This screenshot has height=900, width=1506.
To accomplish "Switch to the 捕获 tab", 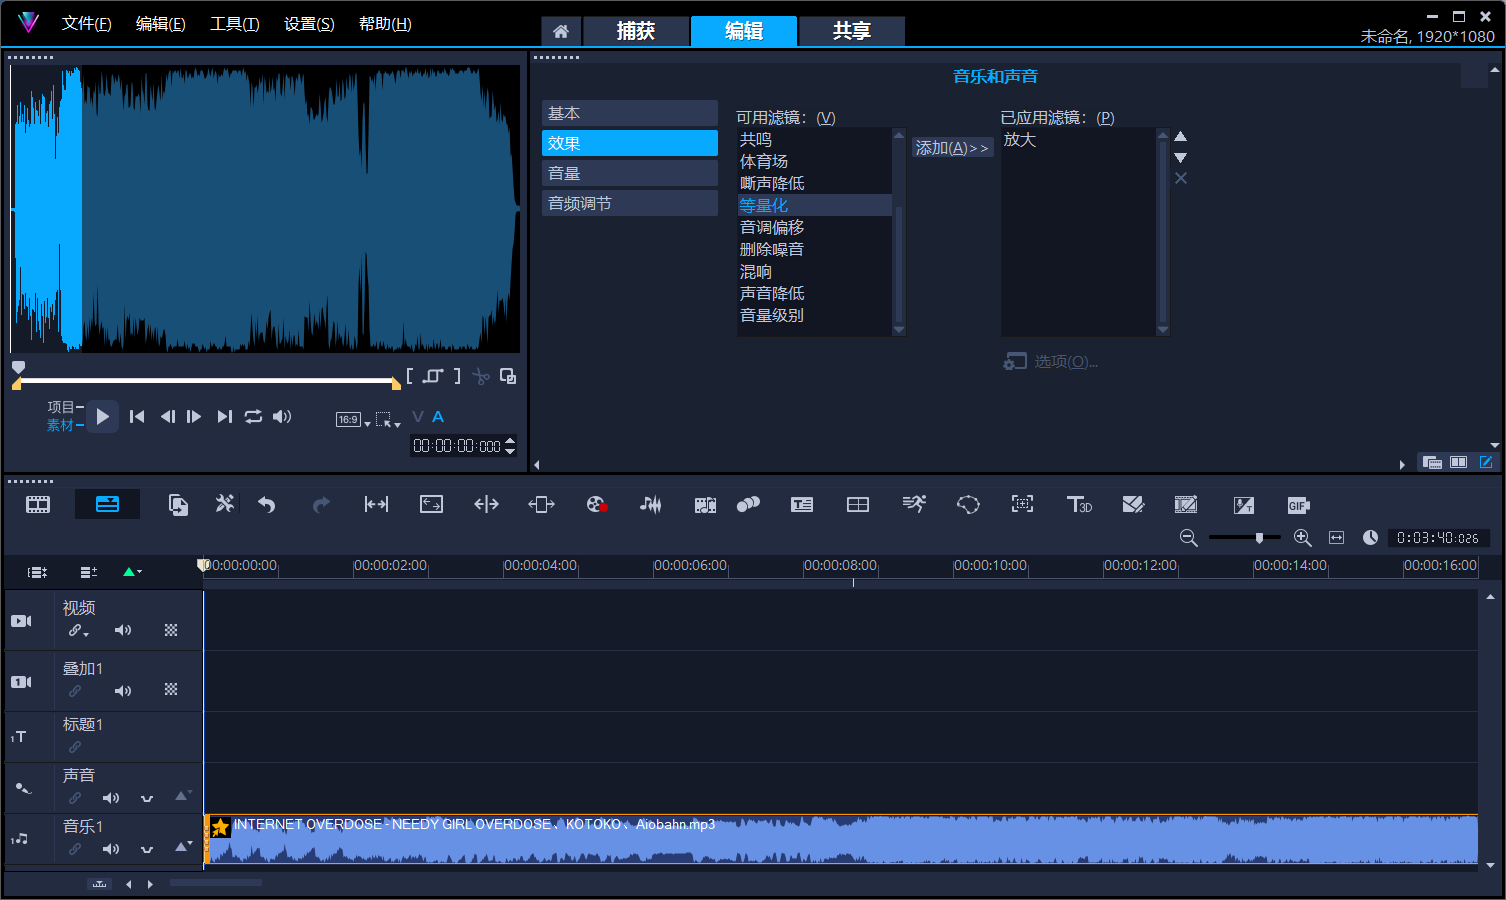I will pyautogui.click(x=636, y=31).
